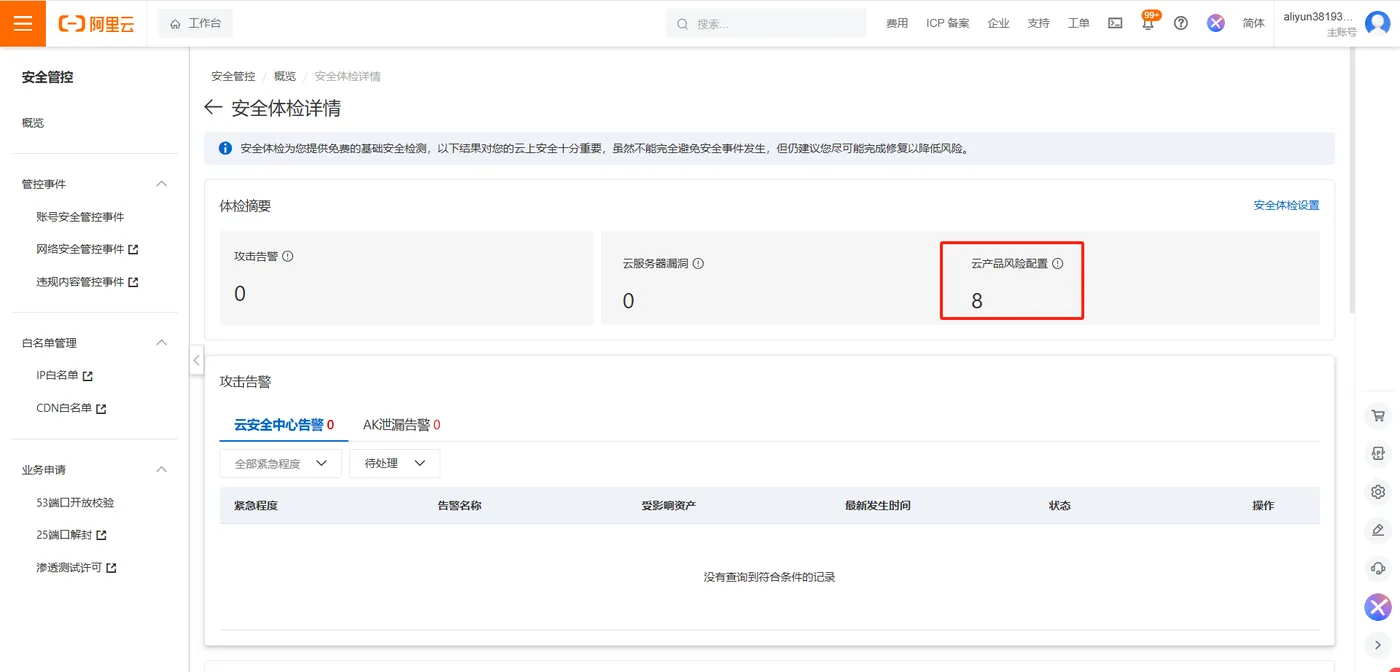Open the floating AI assistant icon
Image resolution: width=1400 pixels, height=672 pixels.
(x=1378, y=607)
